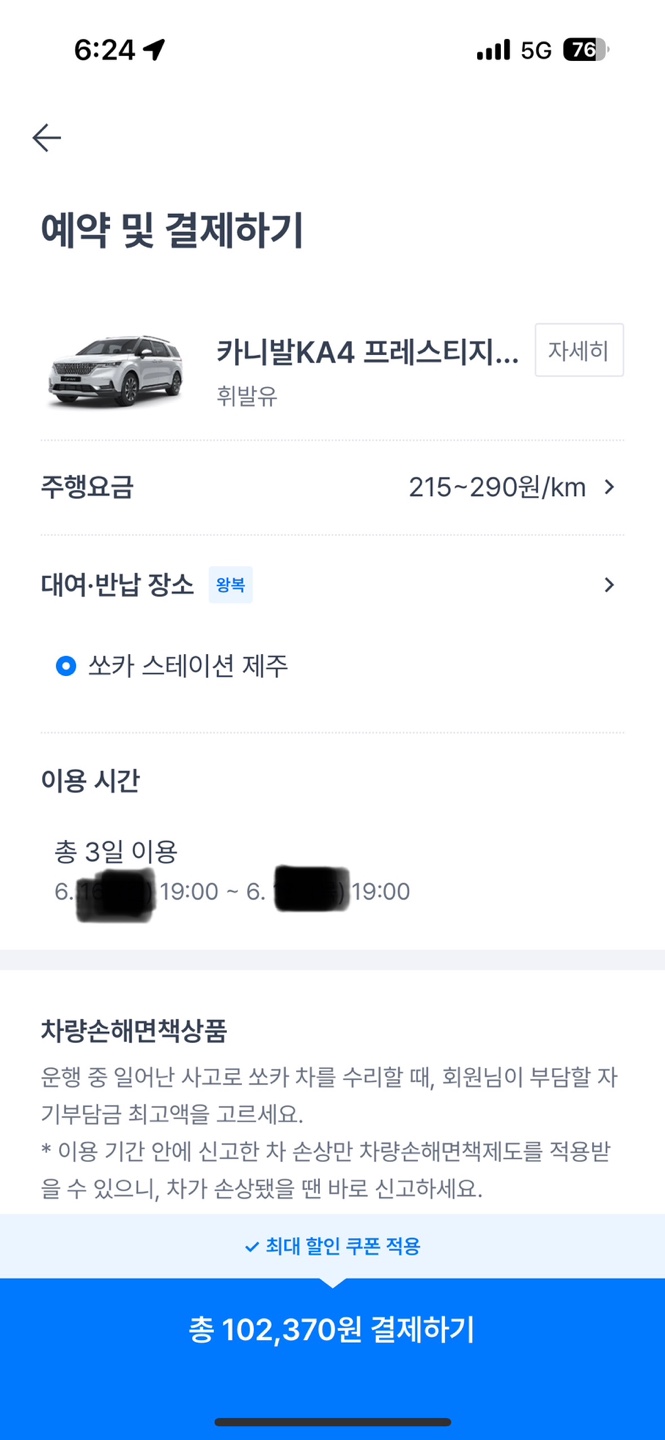Tap the 왕복 badge next to 대여·반납 장소
The width and height of the screenshot is (665, 1440).
pyautogui.click(x=231, y=585)
